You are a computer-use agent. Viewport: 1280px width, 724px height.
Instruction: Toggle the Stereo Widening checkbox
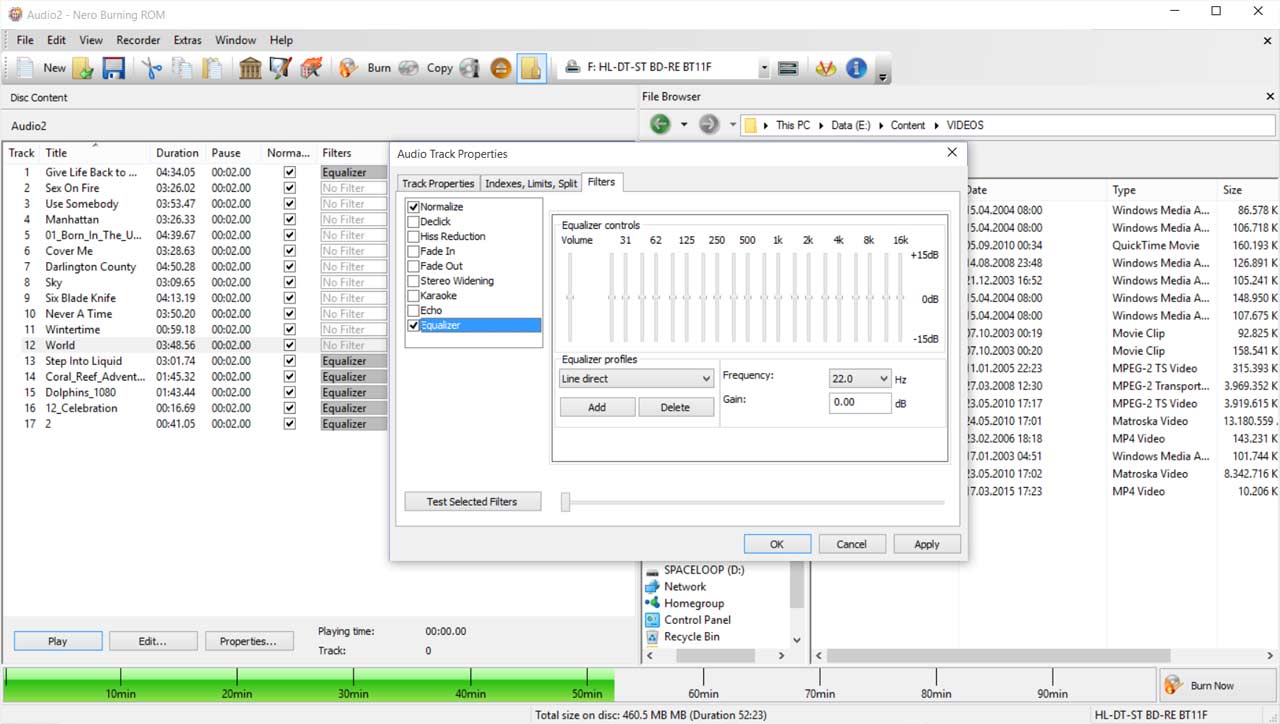pyautogui.click(x=414, y=281)
